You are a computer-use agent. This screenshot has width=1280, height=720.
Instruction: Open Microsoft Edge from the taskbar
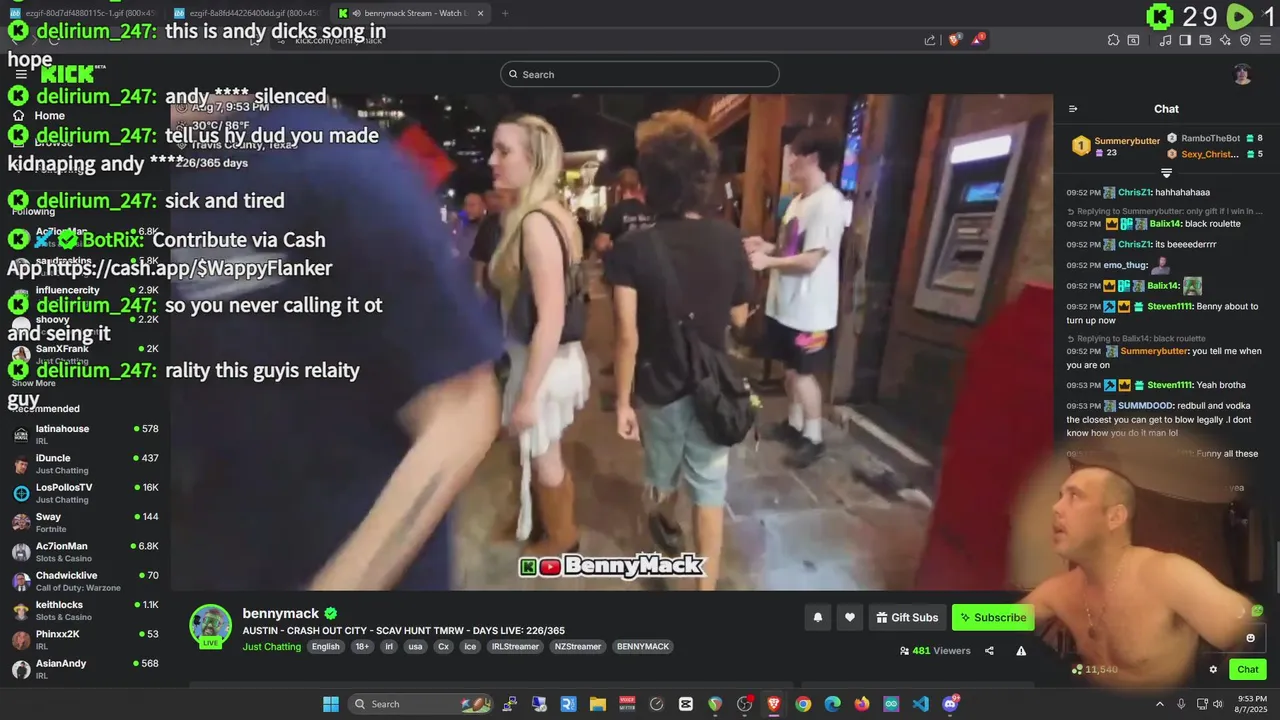coord(832,704)
